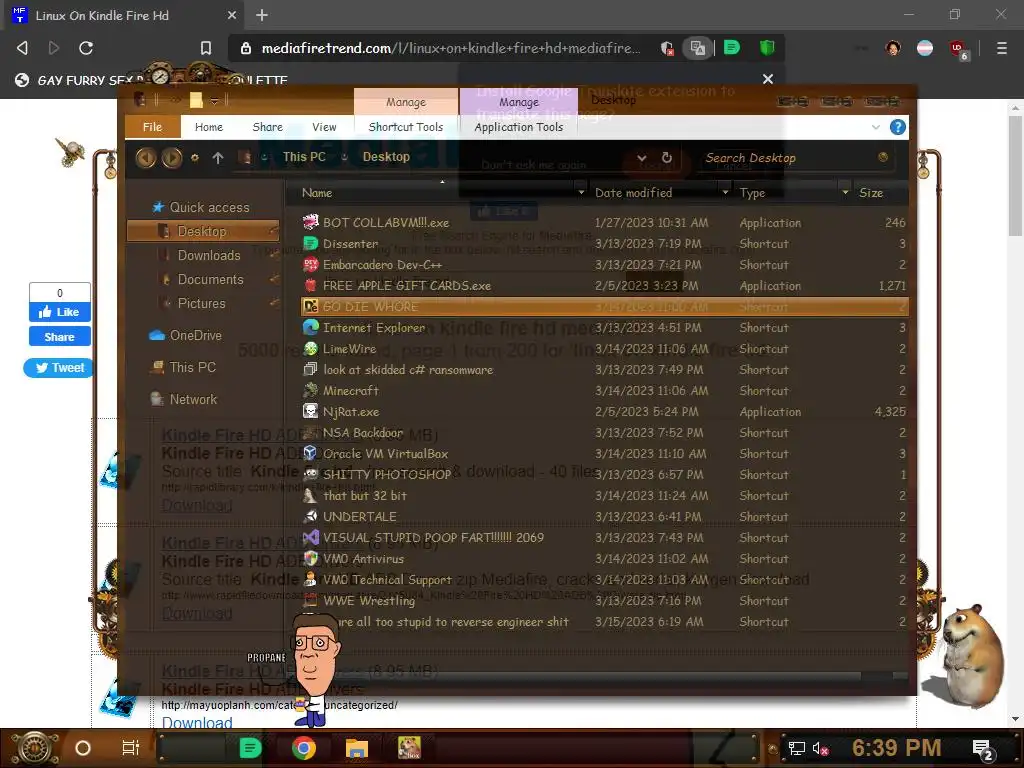Viewport: 1024px width, 768px height.
Task: Click the green Brave shield icon
Action: coord(767,48)
